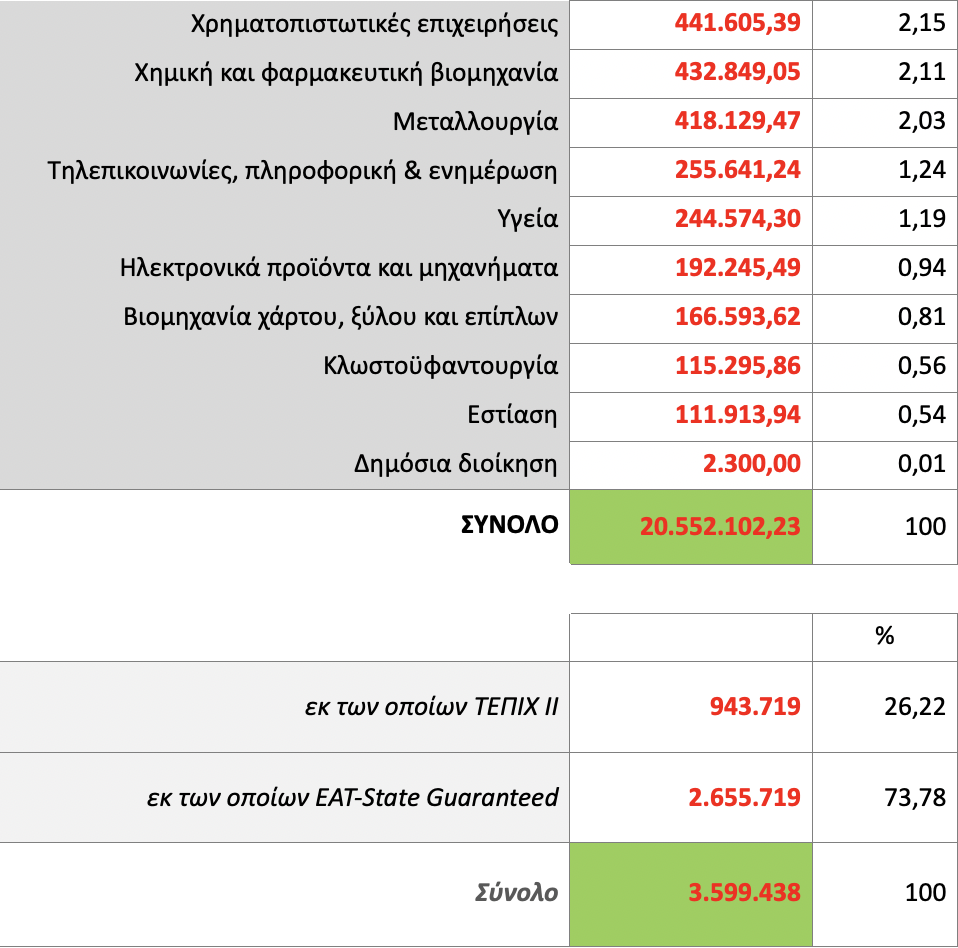
Task: Click the % column header cell
Action: tap(884, 637)
